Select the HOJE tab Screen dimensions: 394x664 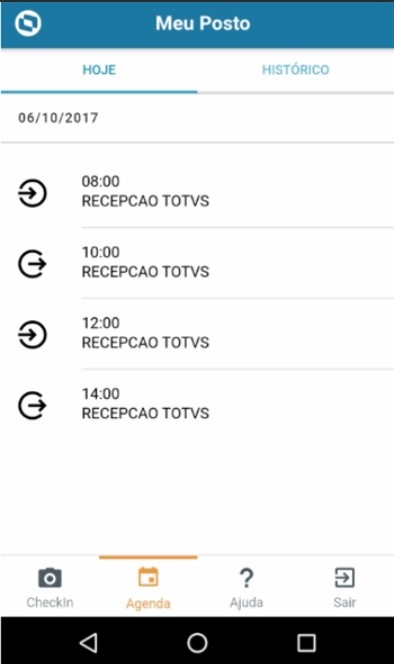coord(99,70)
